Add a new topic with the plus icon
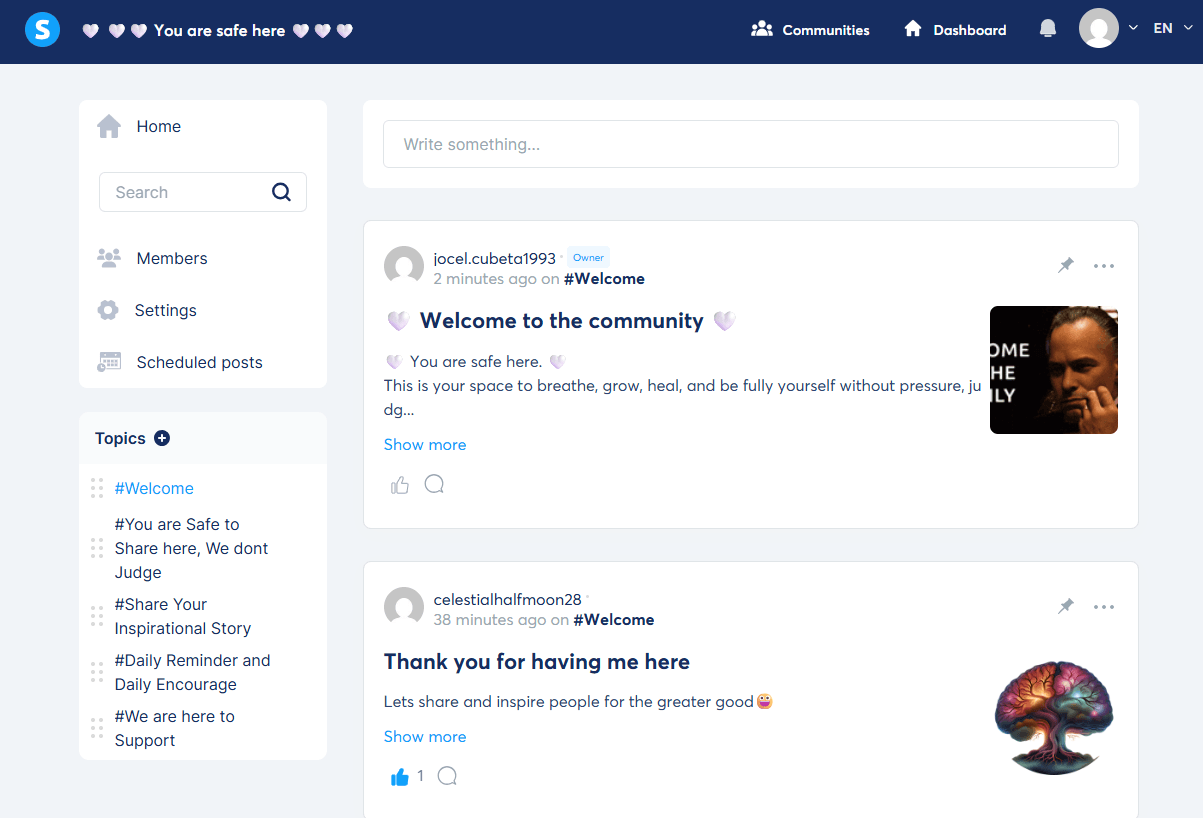This screenshot has height=818, width=1203. [x=163, y=438]
